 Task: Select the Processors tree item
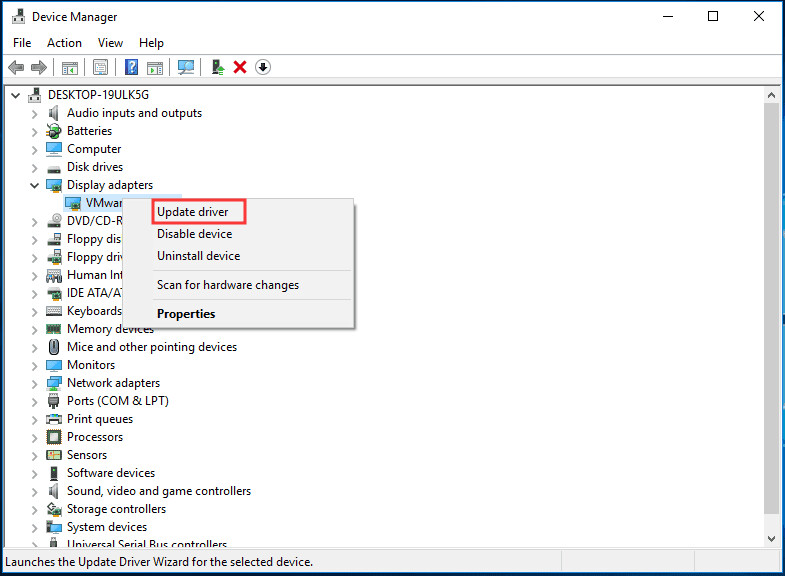click(x=95, y=437)
